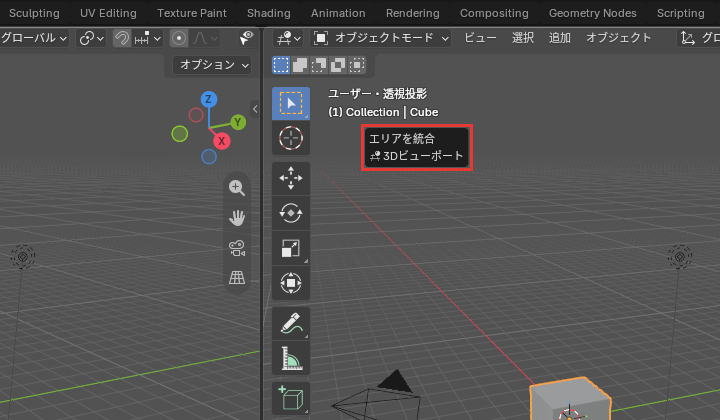Open the オブジェクト menu
The width and height of the screenshot is (720, 420).
coord(619,38)
